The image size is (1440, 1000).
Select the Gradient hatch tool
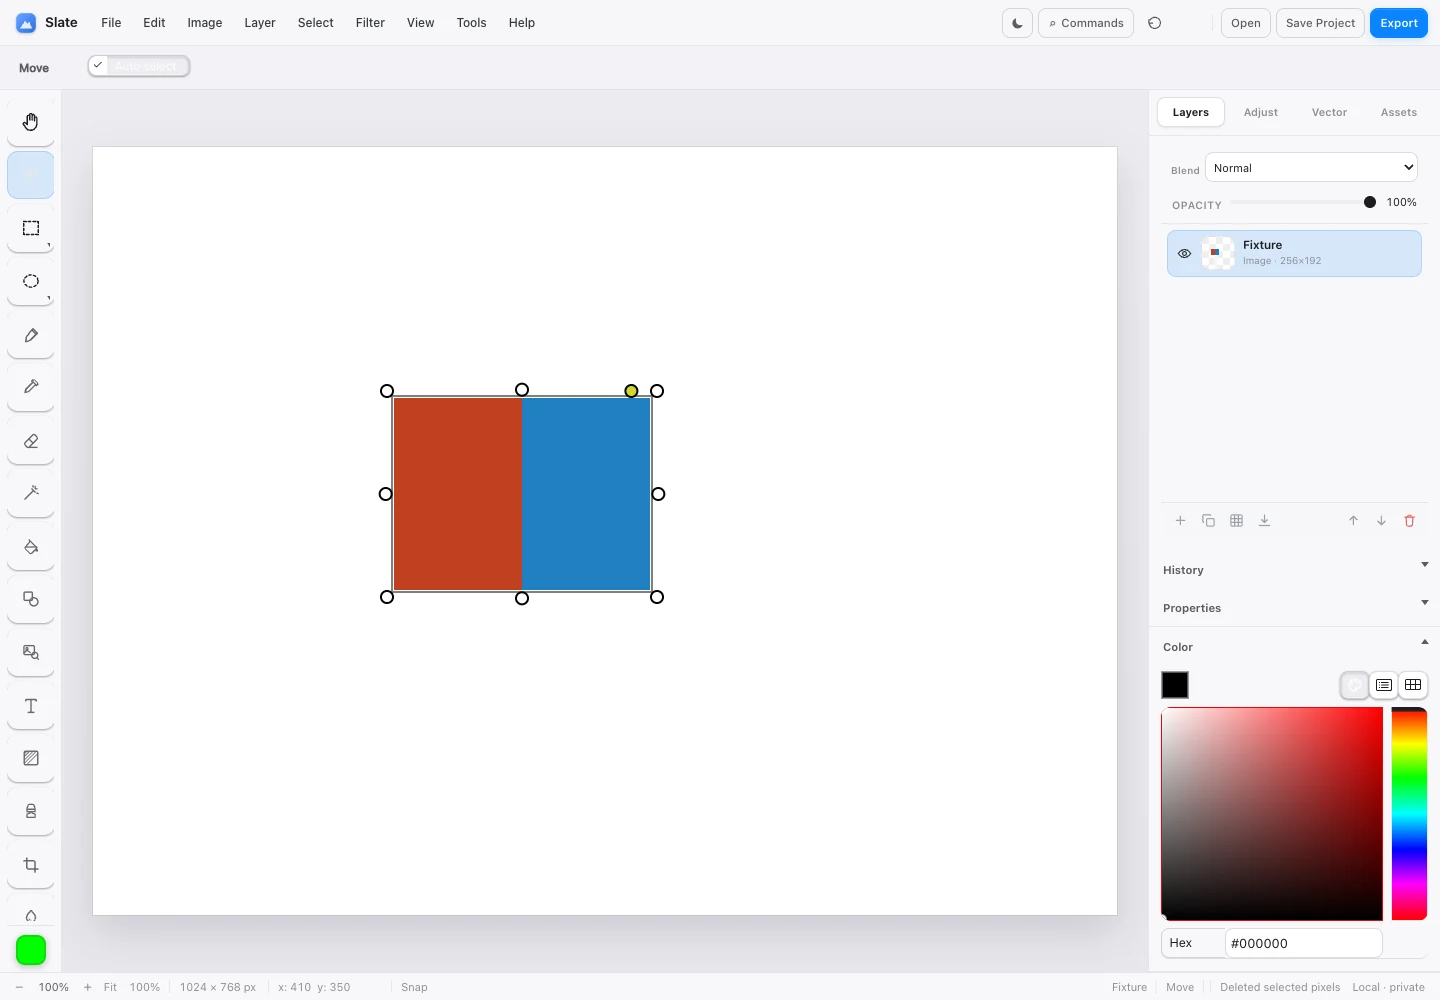31,758
